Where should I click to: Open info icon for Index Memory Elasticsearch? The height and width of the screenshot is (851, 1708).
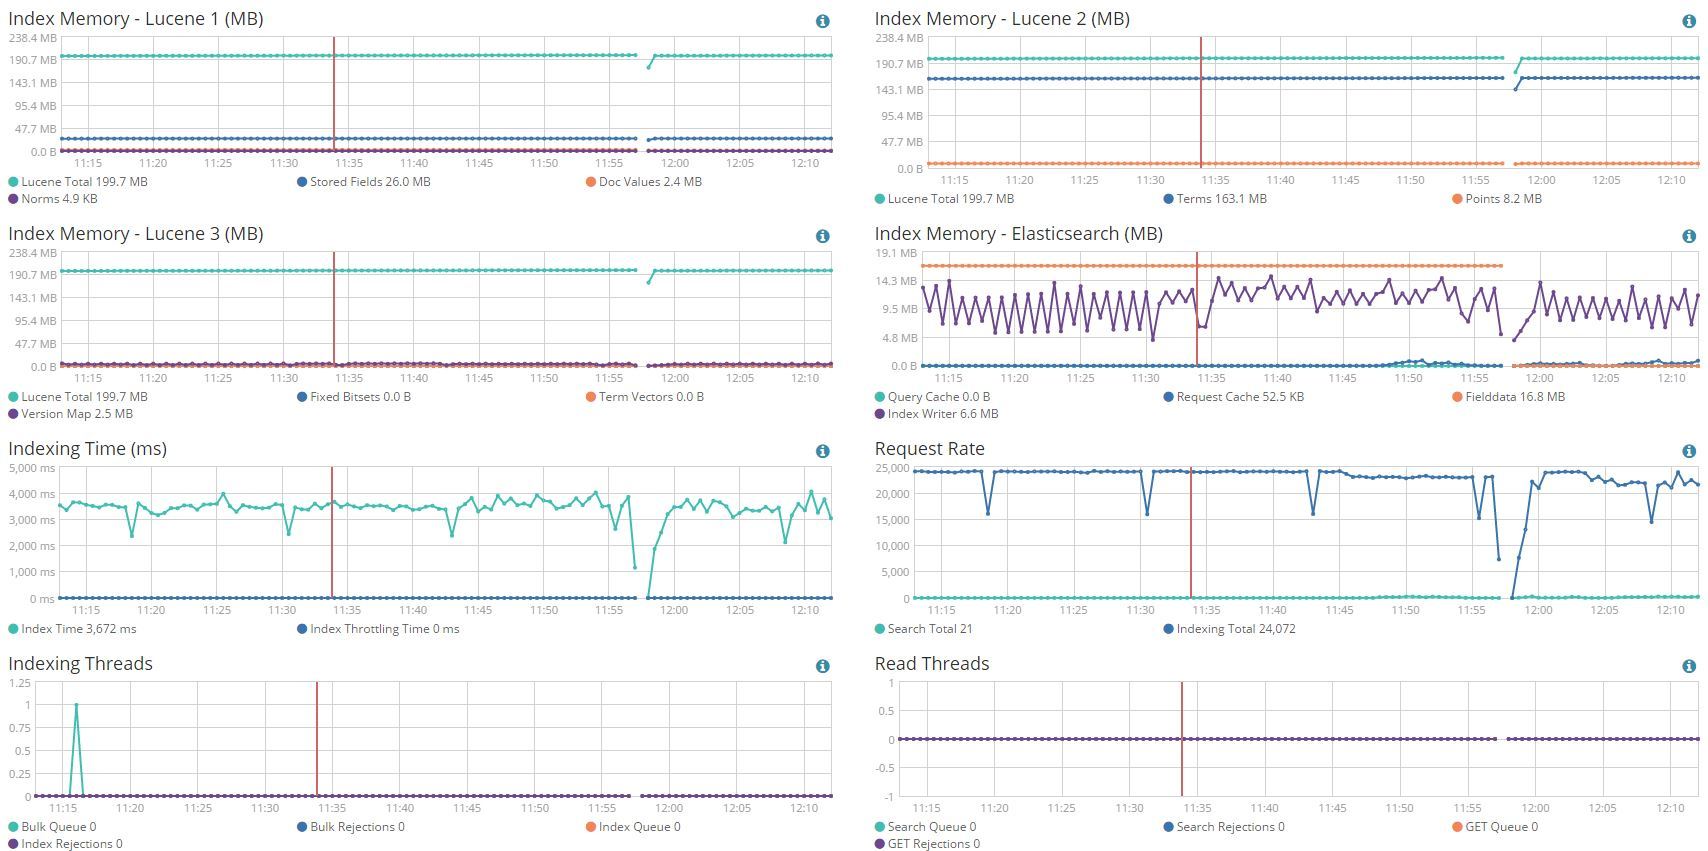click(x=1689, y=236)
